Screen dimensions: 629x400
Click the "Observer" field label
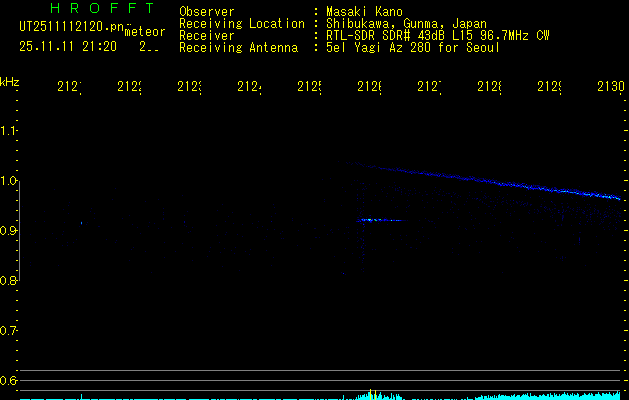coord(207,12)
